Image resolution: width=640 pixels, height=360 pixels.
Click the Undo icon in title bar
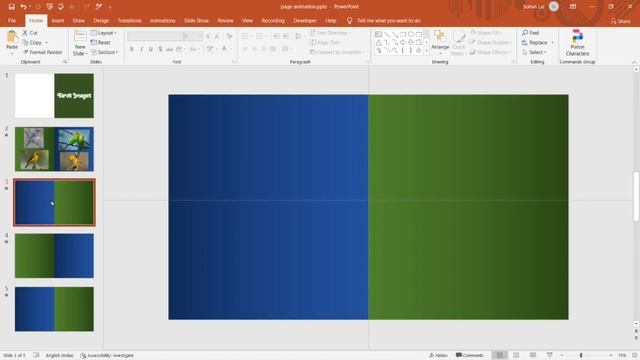(x=23, y=7)
